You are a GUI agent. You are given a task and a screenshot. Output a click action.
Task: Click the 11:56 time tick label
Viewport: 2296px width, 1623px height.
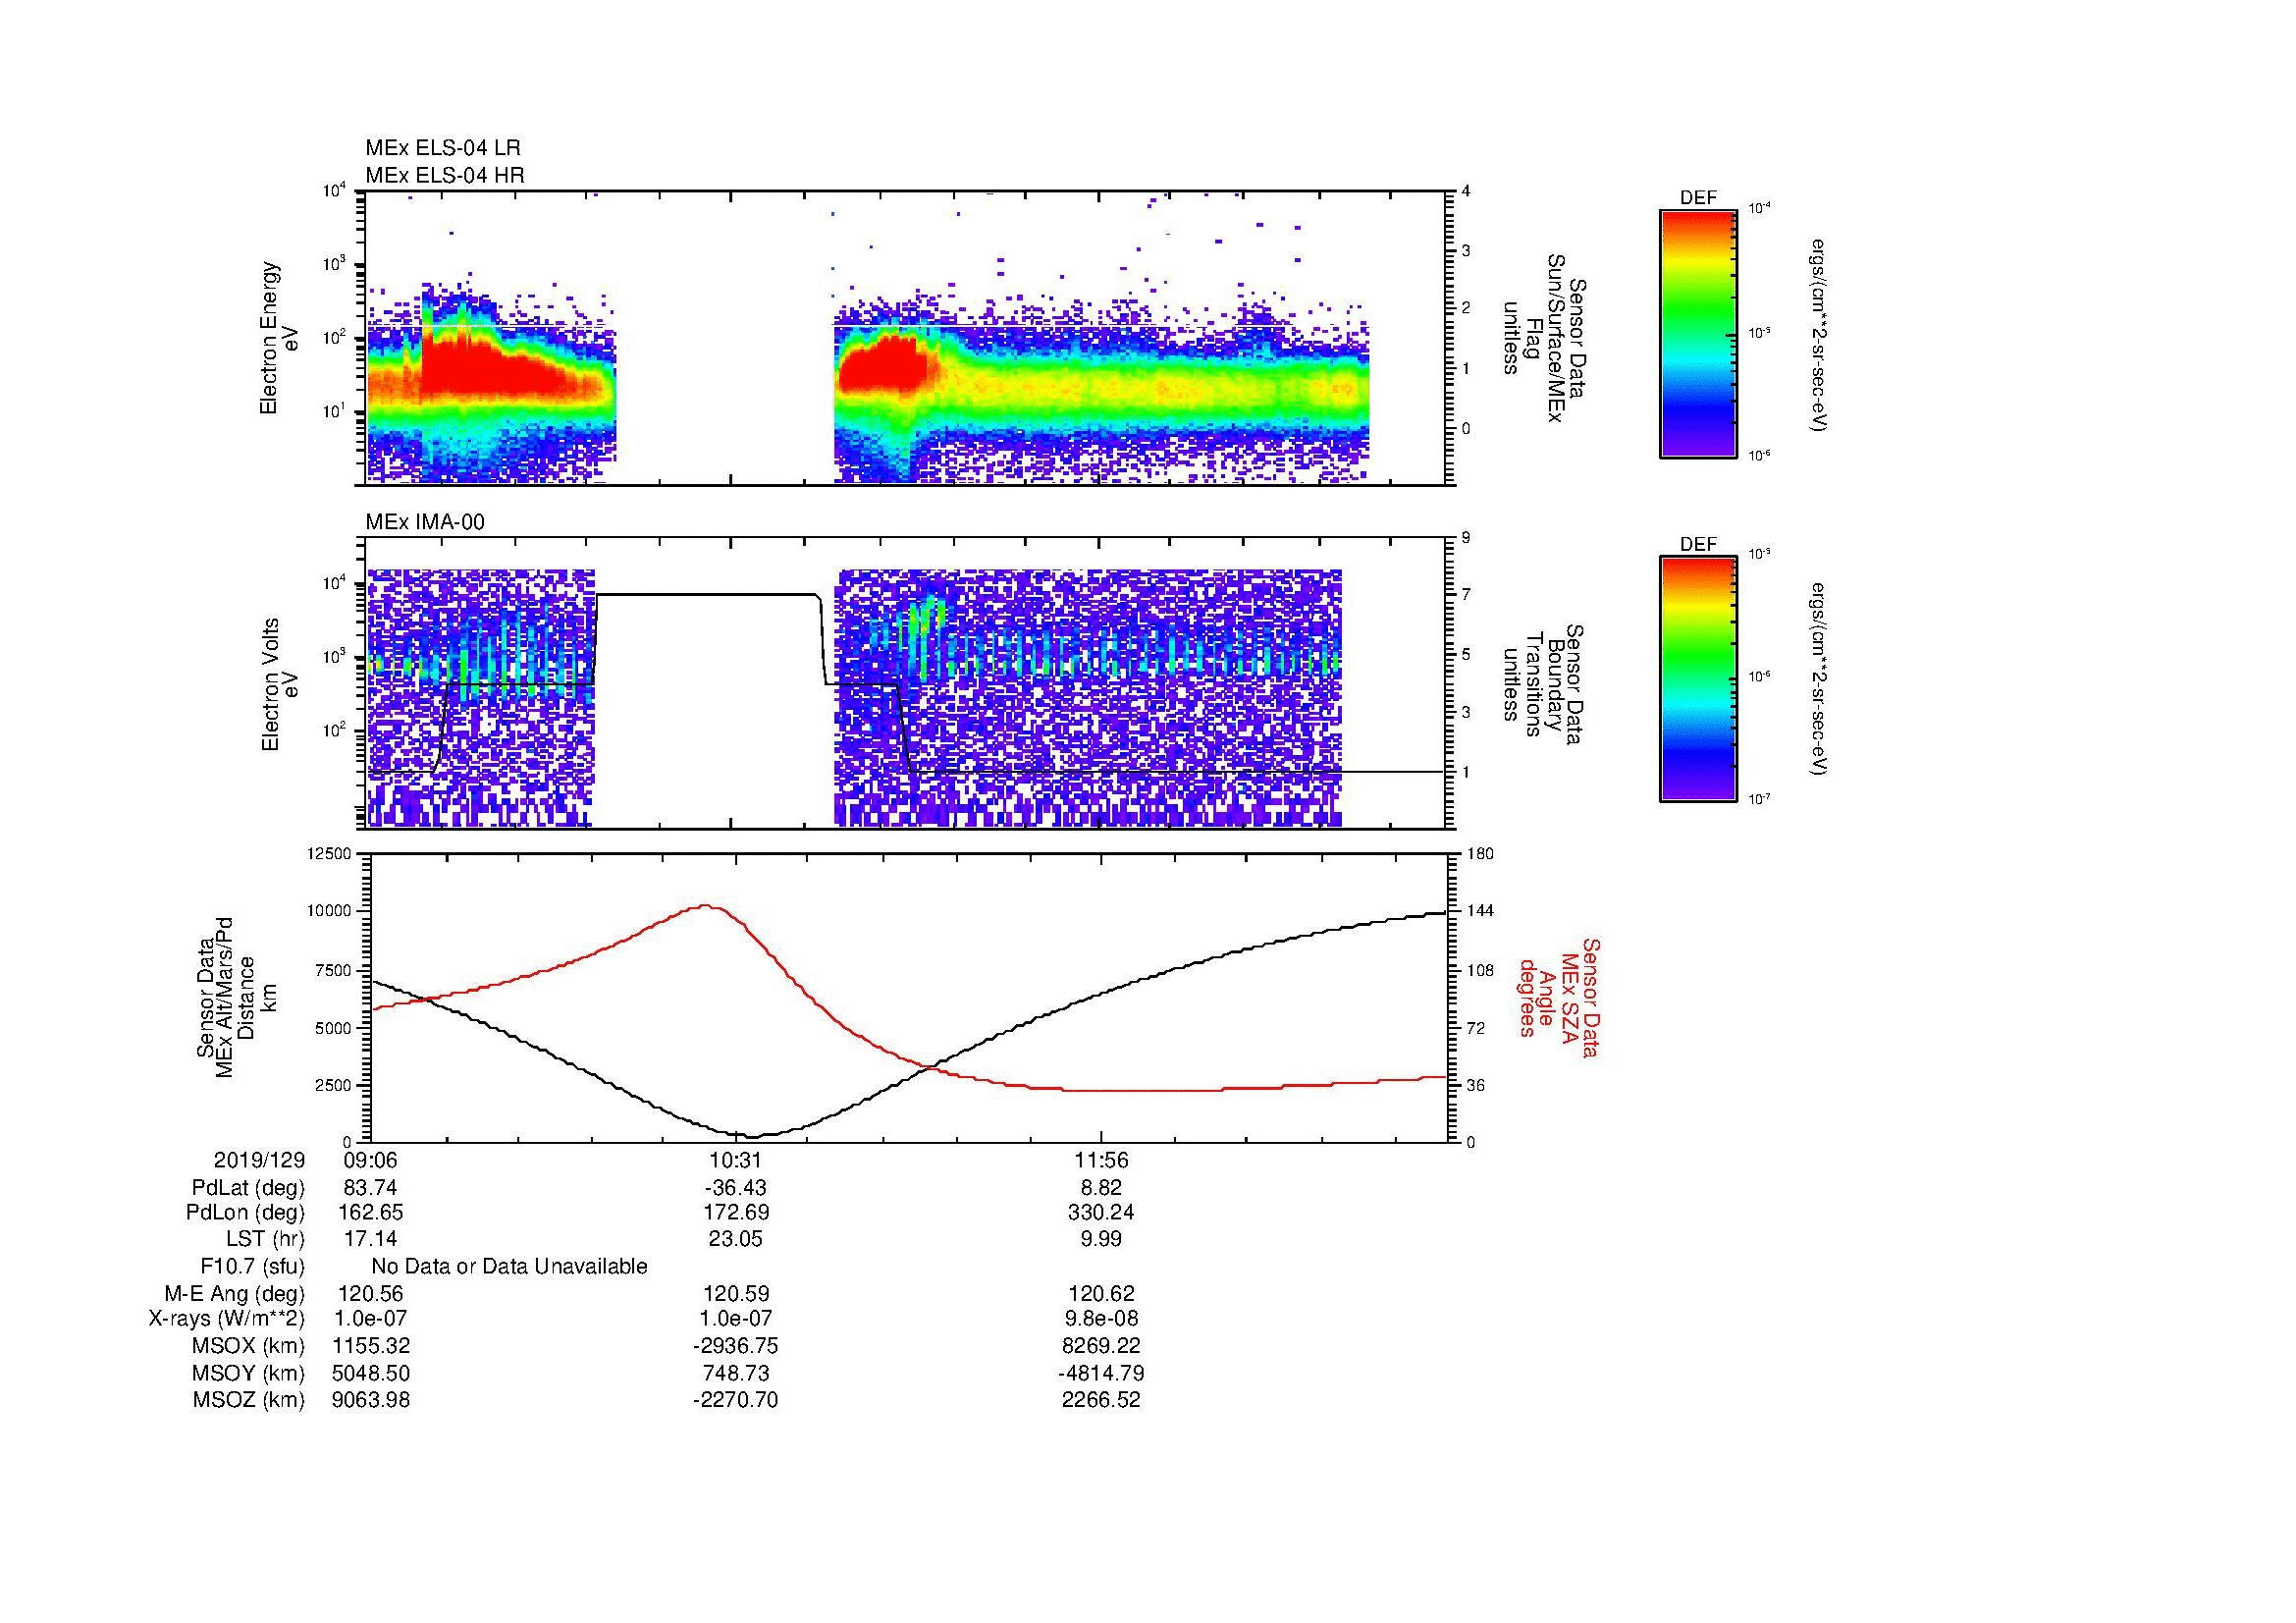click(x=1101, y=1160)
